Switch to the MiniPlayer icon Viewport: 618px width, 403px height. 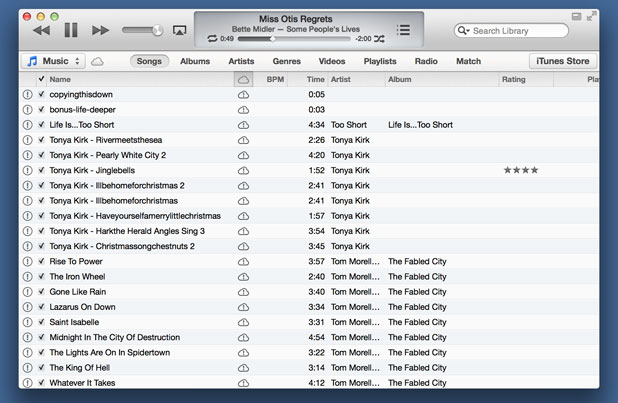(x=576, y=17)
